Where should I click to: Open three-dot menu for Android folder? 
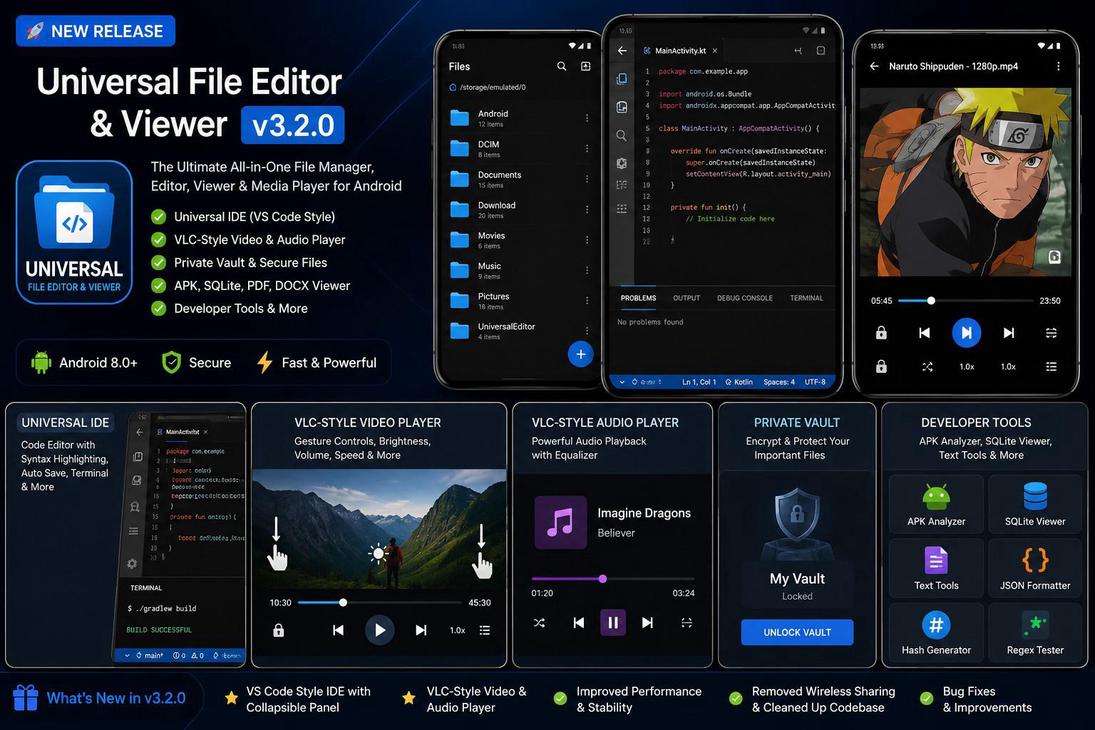587,118
